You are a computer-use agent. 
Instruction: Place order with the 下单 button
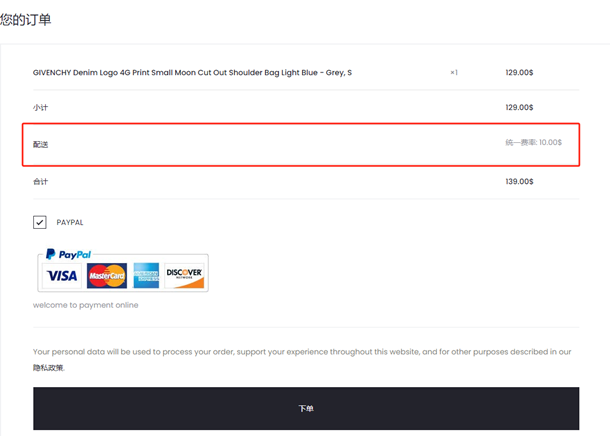click(306, 408)
